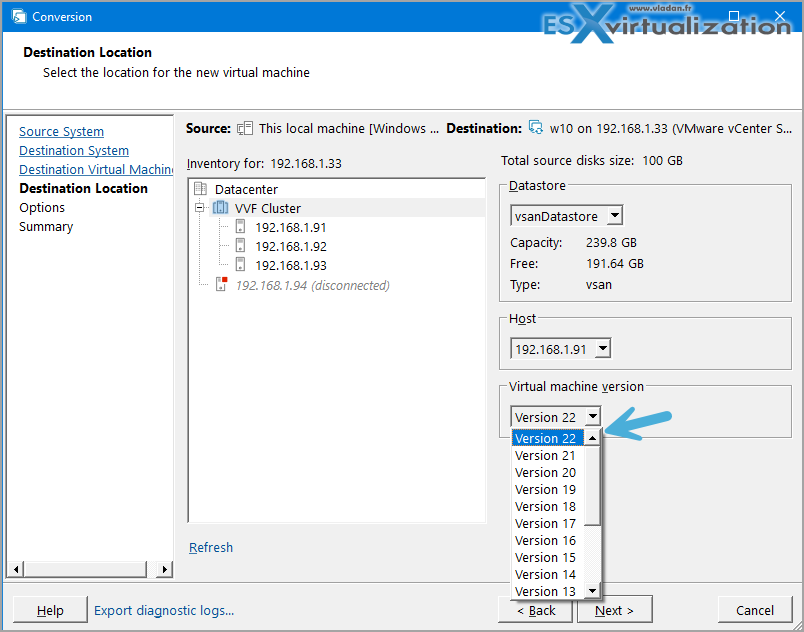Click version list scroll up arrow
This screenshot has height=632, width=804.
[x=592, y=438]
